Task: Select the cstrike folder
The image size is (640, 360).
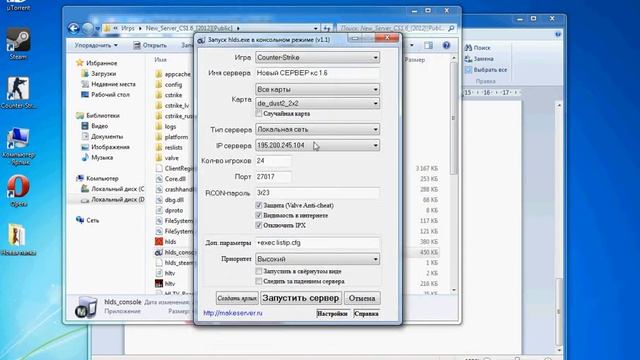Action: [x=169, y=95]
